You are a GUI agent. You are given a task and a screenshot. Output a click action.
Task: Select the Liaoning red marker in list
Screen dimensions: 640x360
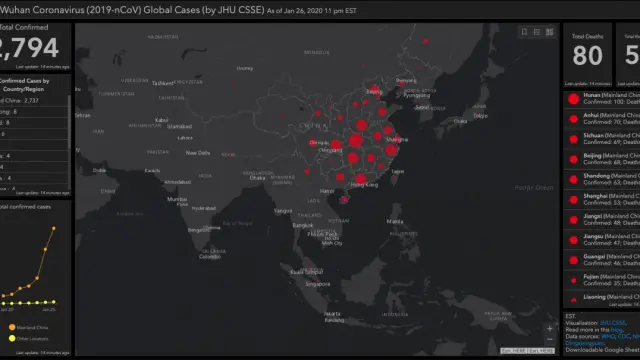573,300
